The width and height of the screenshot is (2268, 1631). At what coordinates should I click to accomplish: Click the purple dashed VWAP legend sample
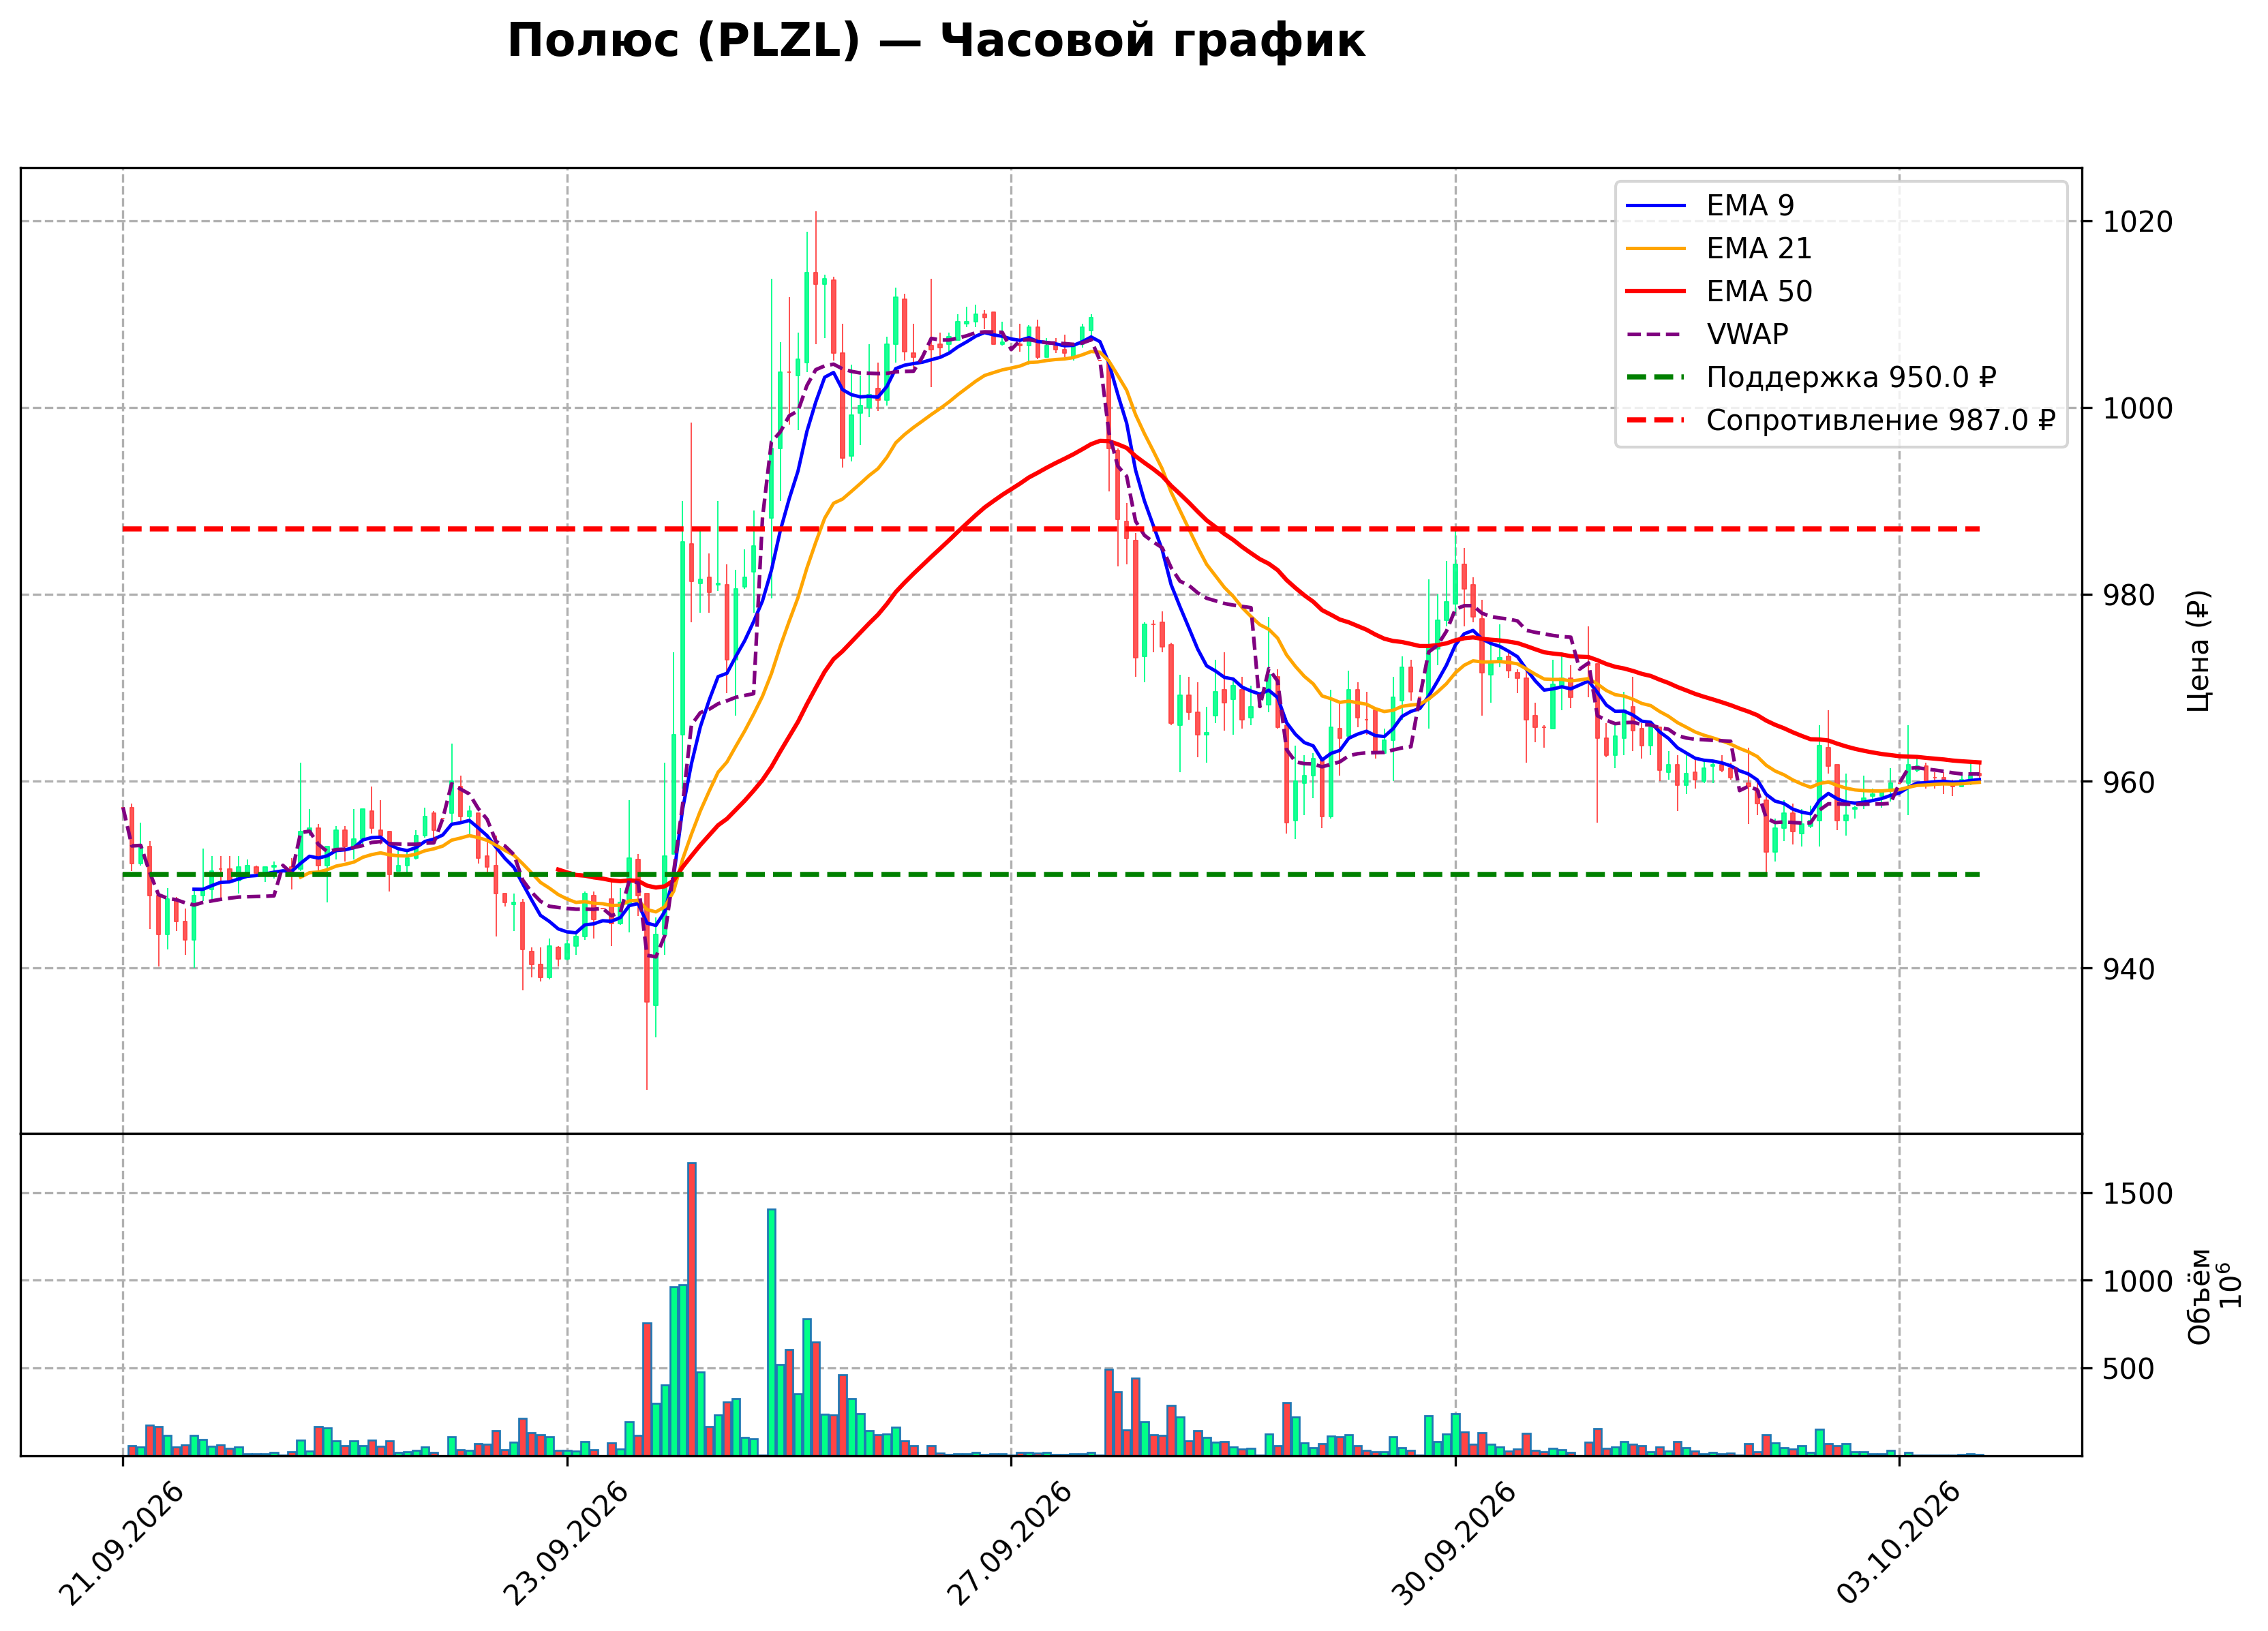tap(1656, 335)
